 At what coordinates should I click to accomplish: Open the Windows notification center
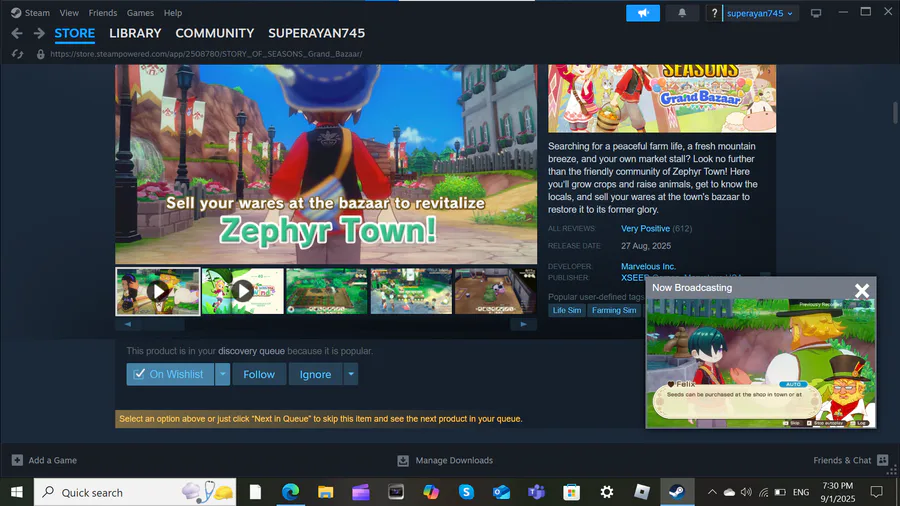(876, 492)
